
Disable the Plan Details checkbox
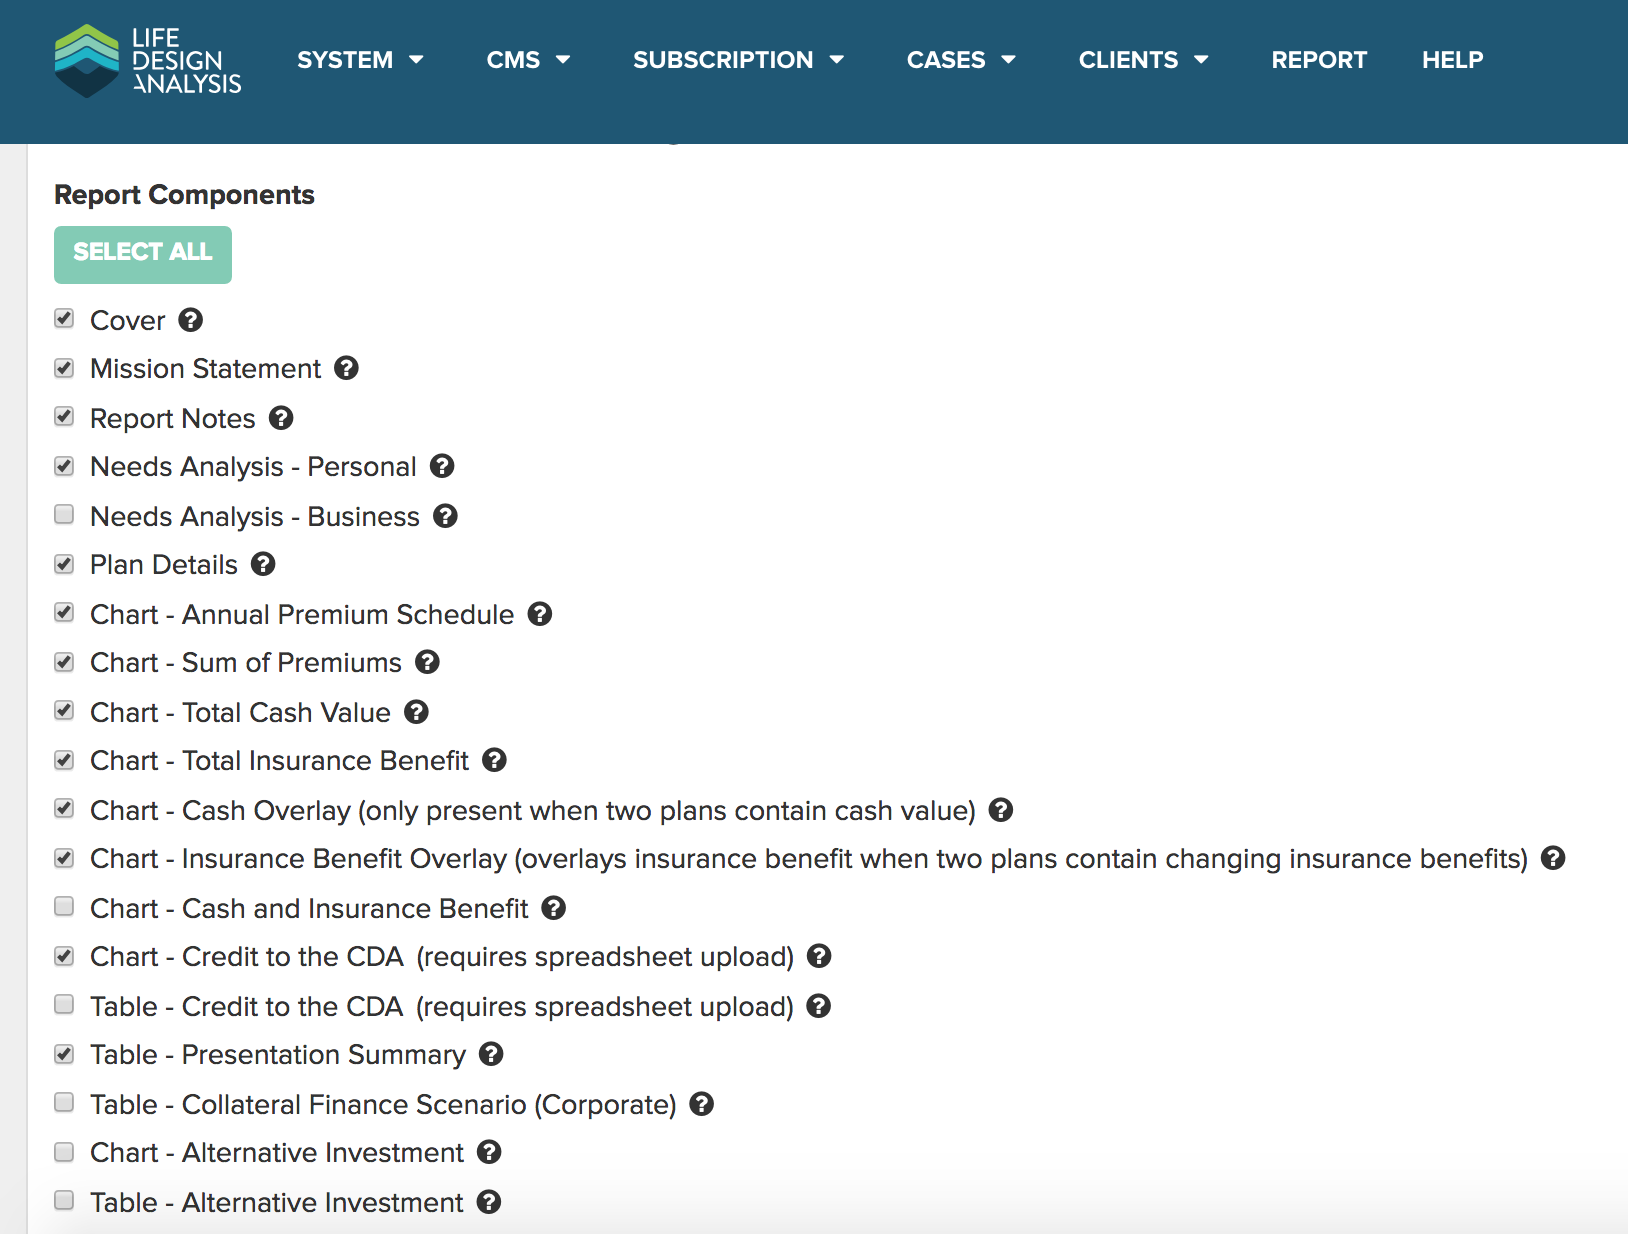coord(64,564)
